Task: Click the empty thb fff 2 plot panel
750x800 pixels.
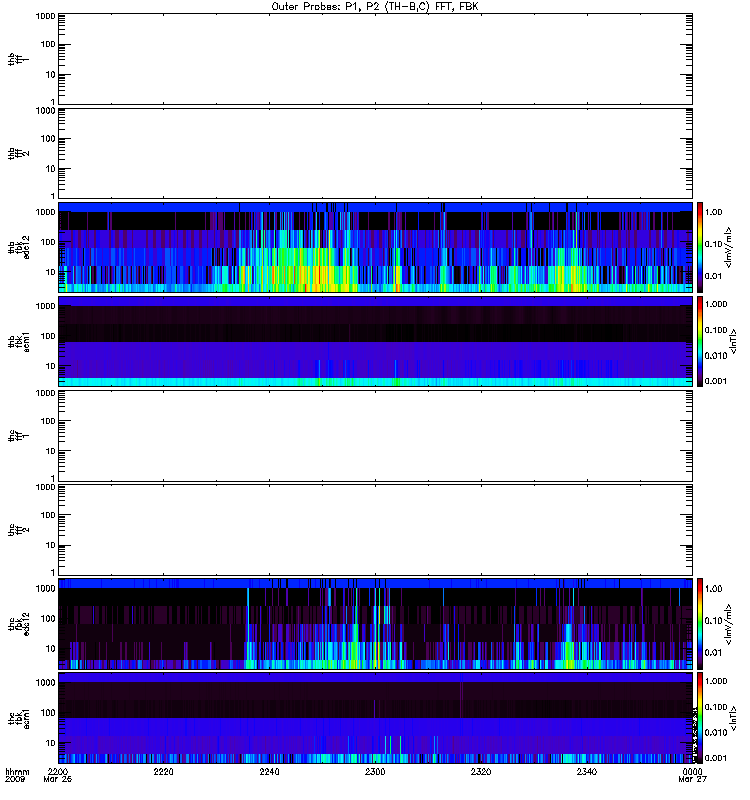Action: (x=376, y=153)
